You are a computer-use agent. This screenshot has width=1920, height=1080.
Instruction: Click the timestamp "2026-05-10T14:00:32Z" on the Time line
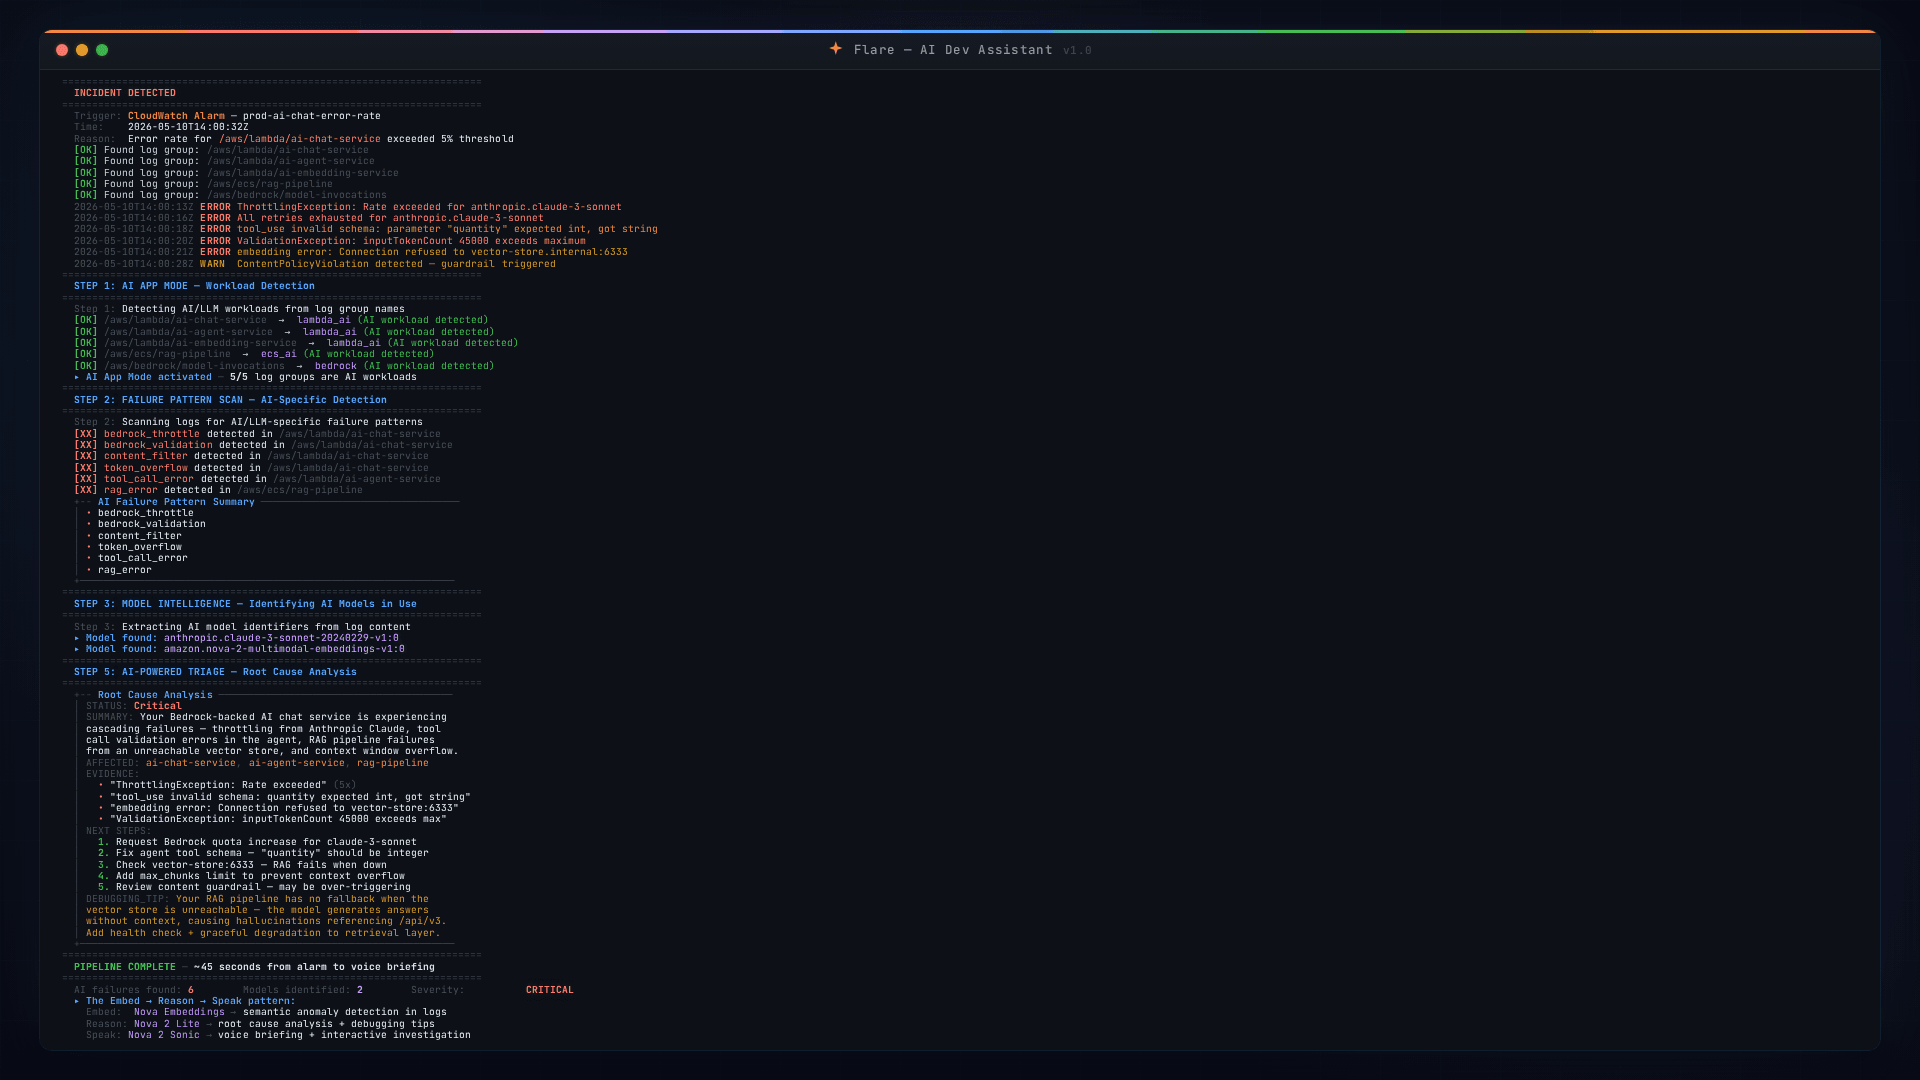point(188,127)
